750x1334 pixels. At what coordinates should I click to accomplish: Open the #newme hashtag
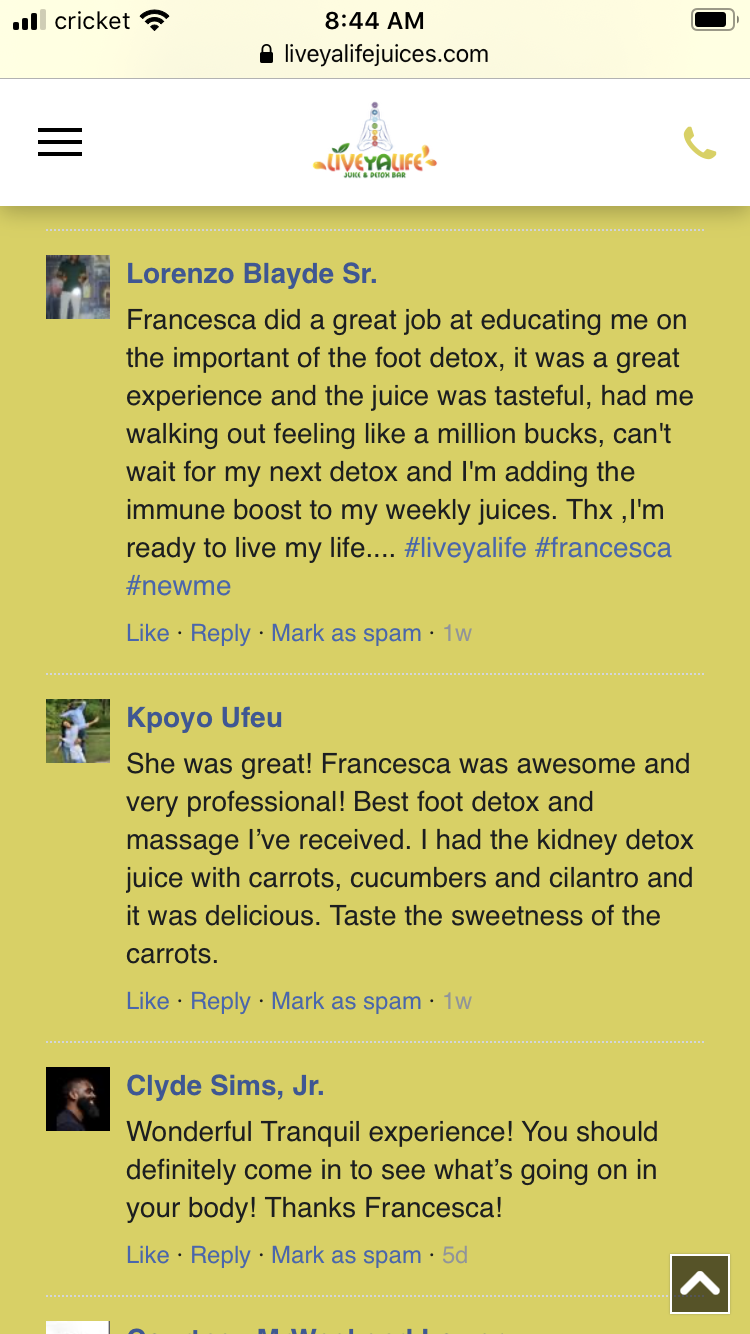tap(178, 586)
